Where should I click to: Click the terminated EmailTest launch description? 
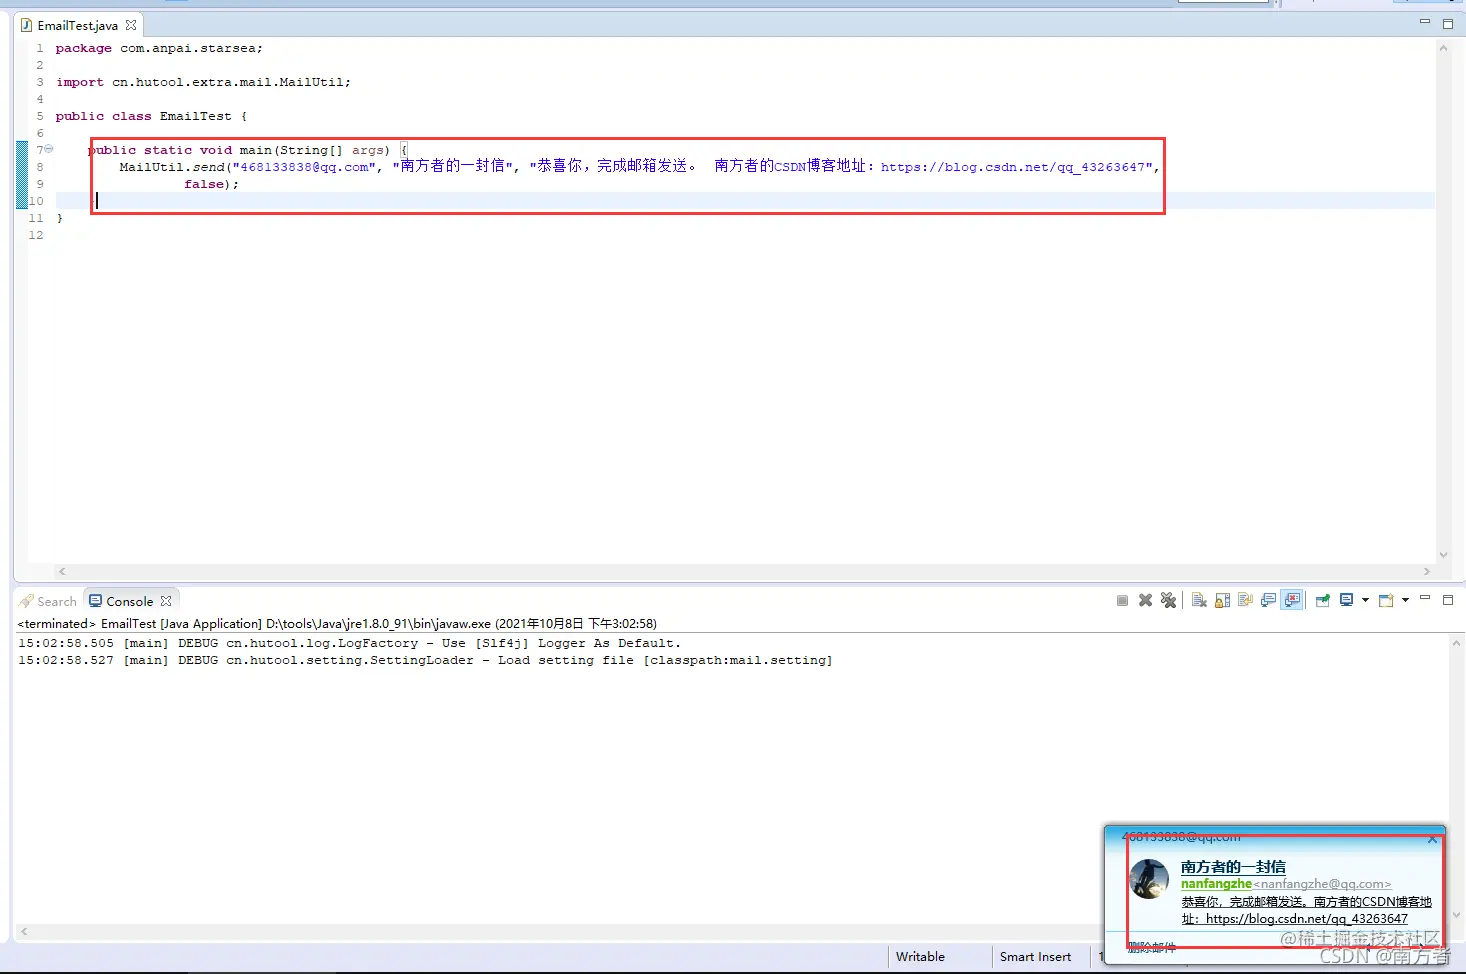pos(337,623)
